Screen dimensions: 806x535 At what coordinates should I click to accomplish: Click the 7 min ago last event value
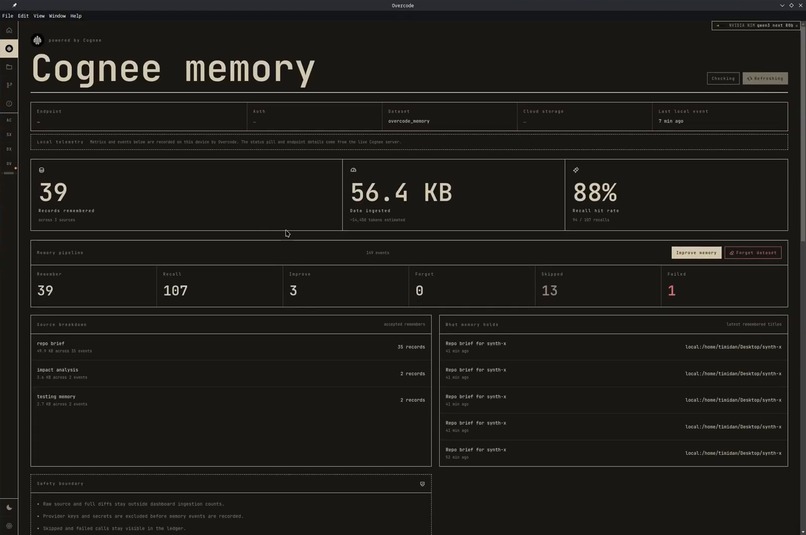[x=671, y=121]
